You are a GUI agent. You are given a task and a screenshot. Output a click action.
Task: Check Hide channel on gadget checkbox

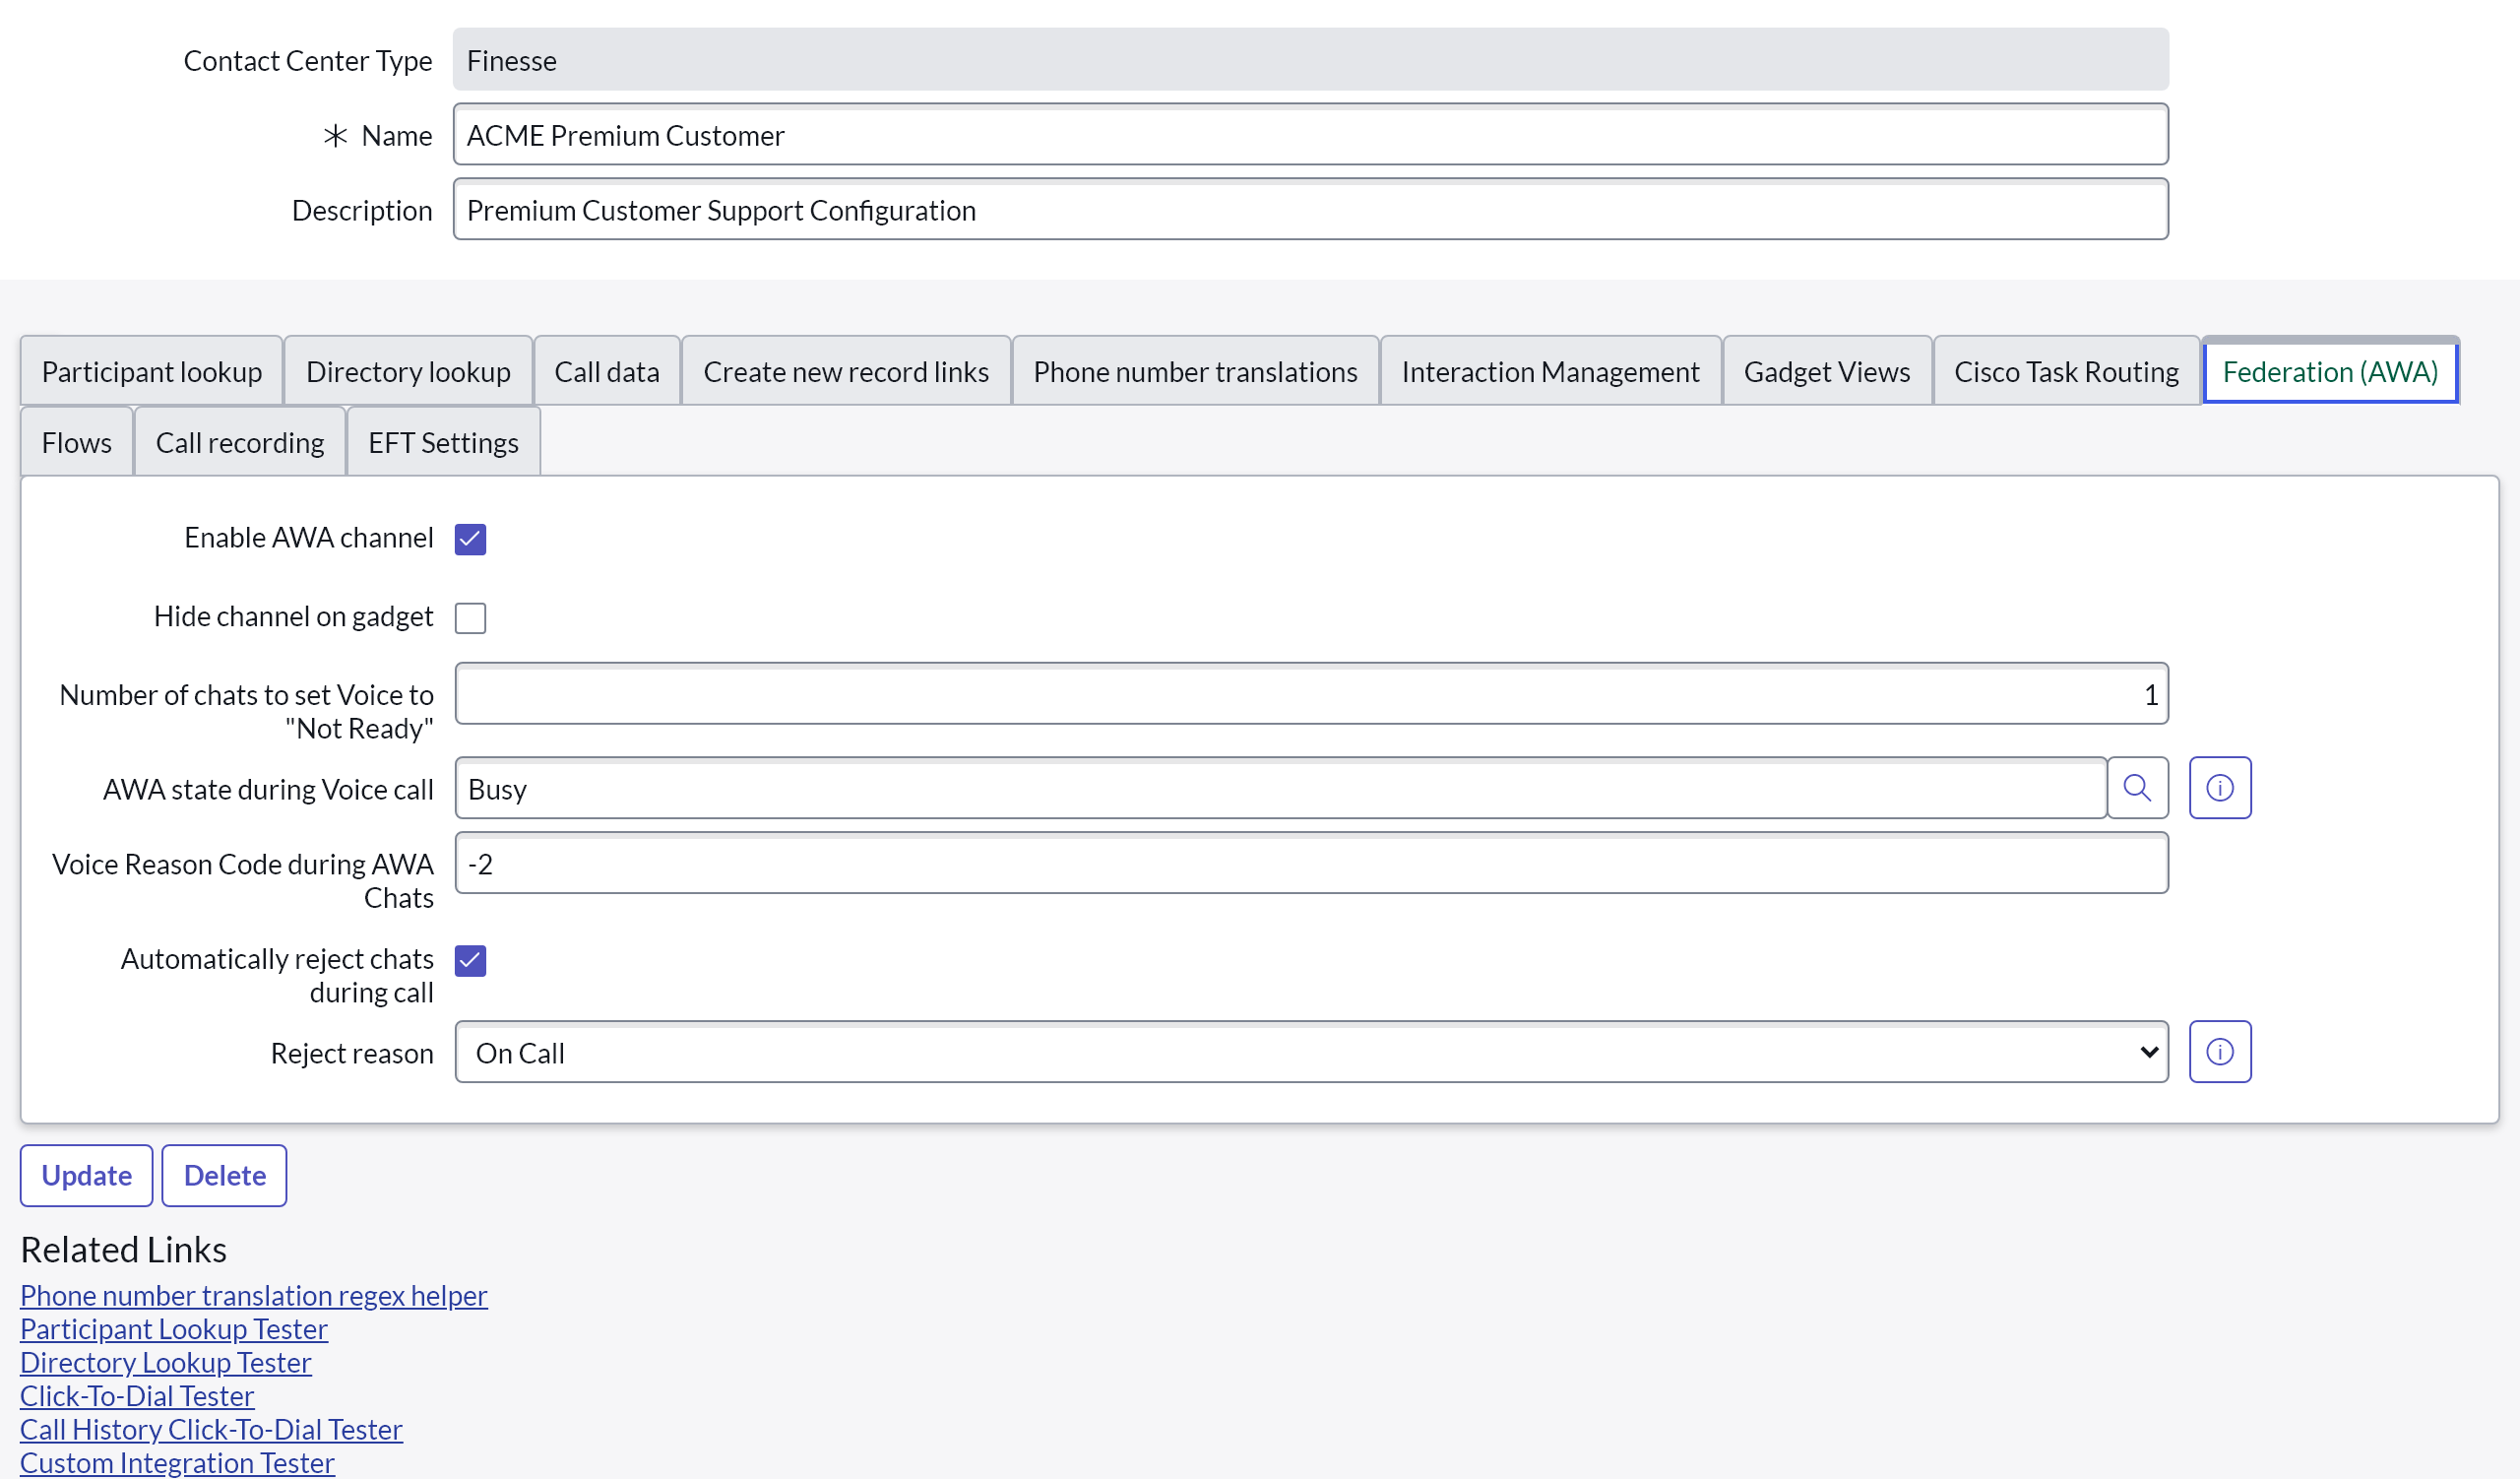click(x=470, y=618)
